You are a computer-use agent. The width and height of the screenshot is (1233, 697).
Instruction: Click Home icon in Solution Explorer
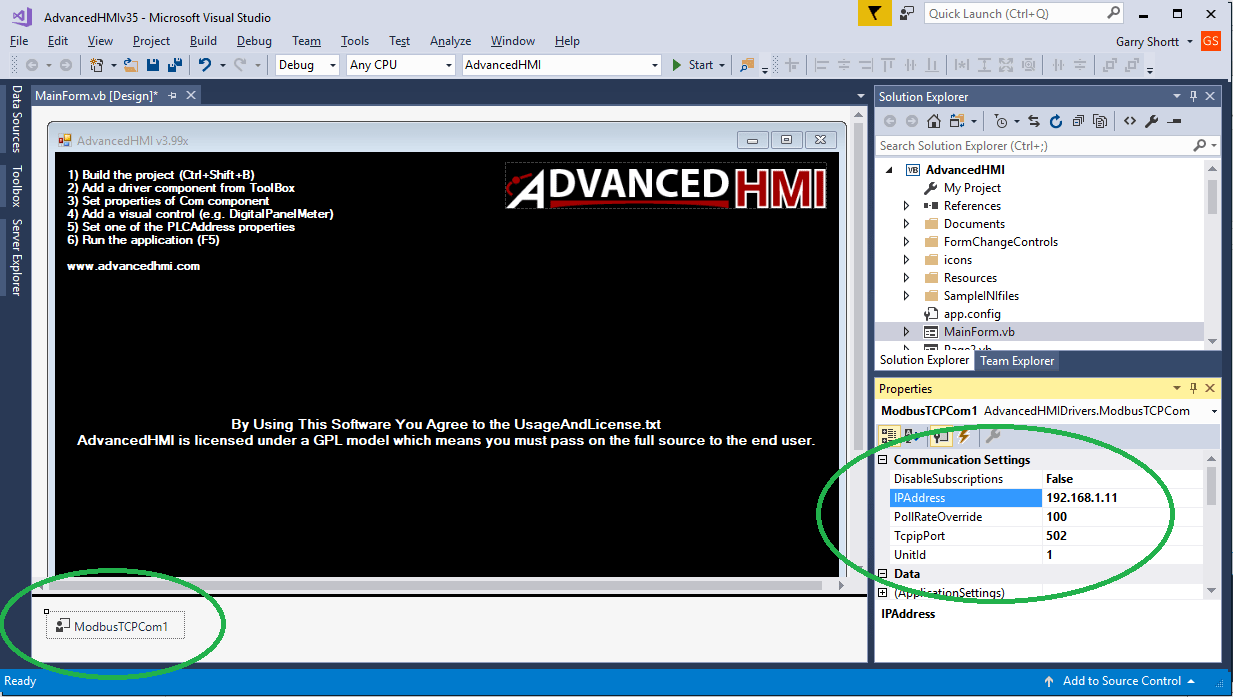point(933,121)
